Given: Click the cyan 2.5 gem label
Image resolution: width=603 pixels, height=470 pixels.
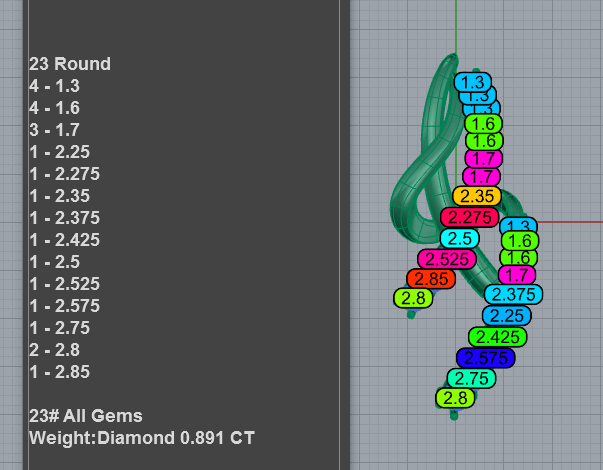Looking at the screenshot, I should [460, 238].
